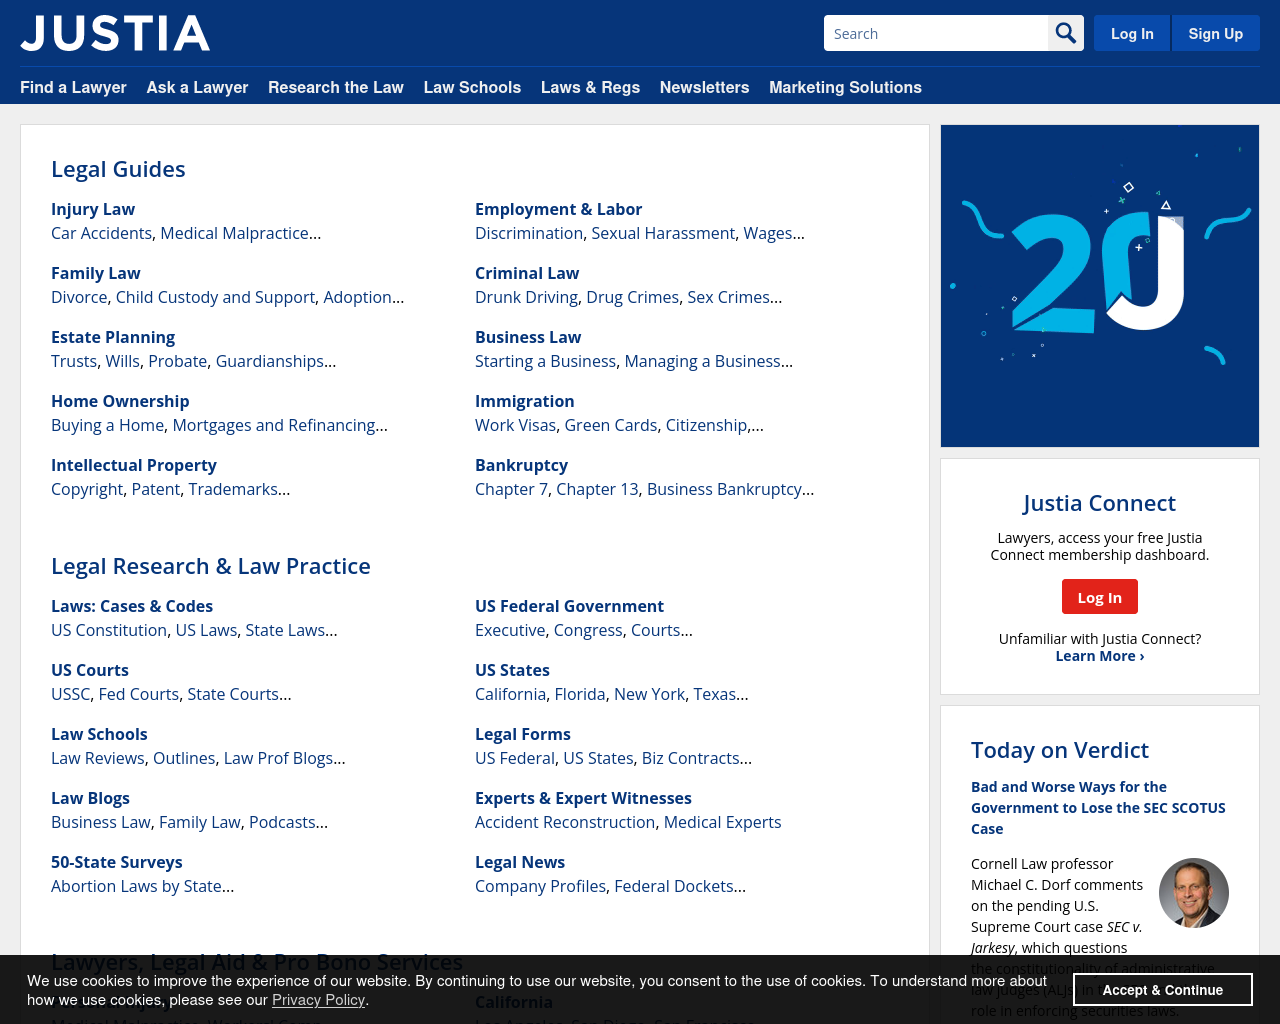This screenshot has width=1280, height=1024.
Task: Open Drunk Driving link
Action: point(526,297)
